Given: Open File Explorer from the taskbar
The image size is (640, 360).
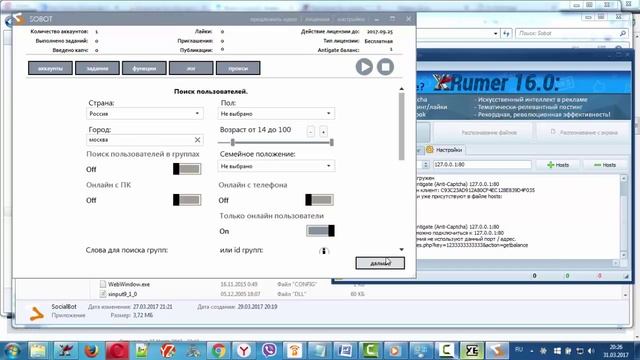Looking at the screenshot, I should click(38, 351).
